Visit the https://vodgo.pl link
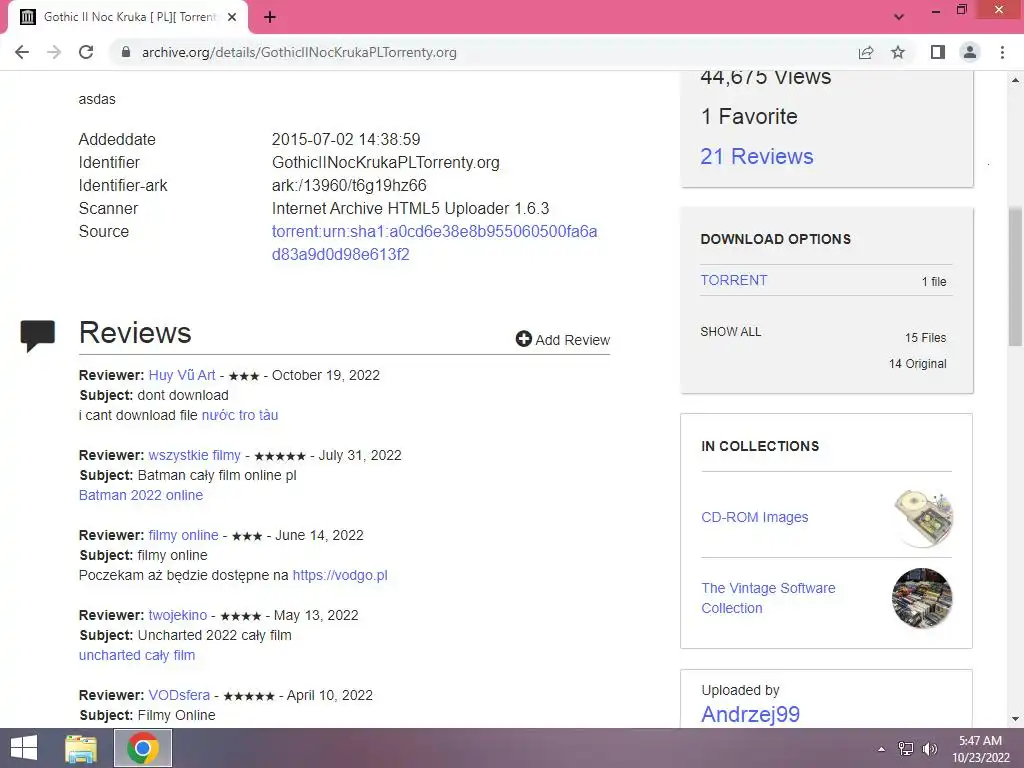Screen dimensions: 1024x768 coord(340,575)
